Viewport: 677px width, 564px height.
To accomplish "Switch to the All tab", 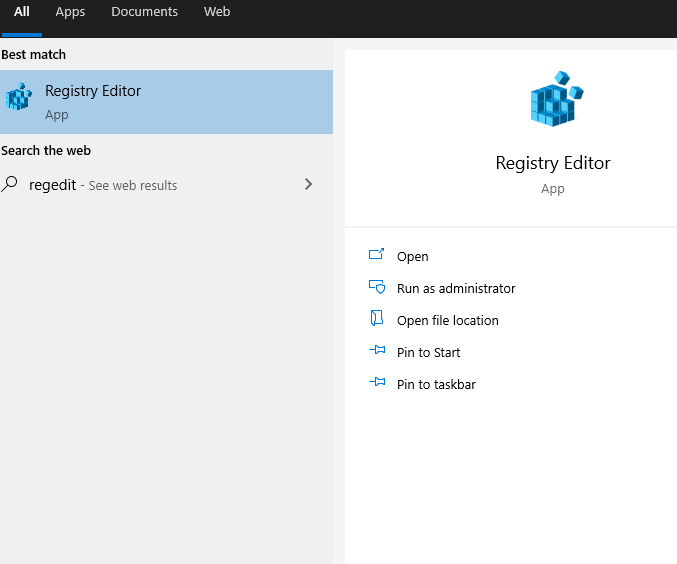I will [x=22, y=12].
